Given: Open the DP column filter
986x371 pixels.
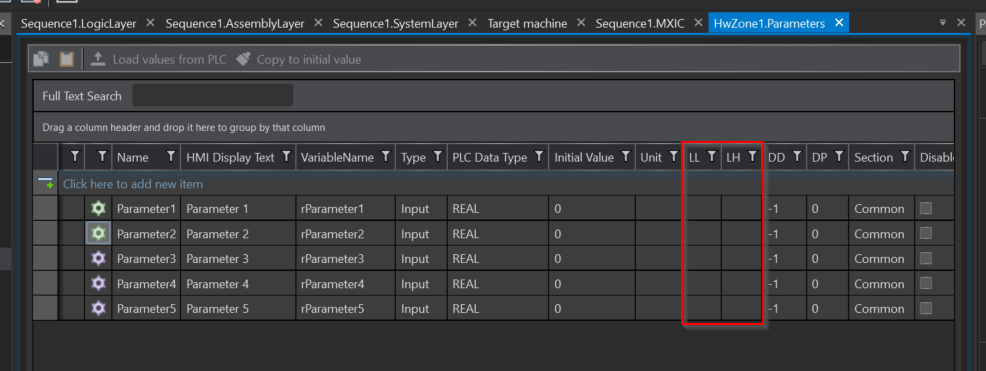Looking at the screenshot, I should [838, 157].
